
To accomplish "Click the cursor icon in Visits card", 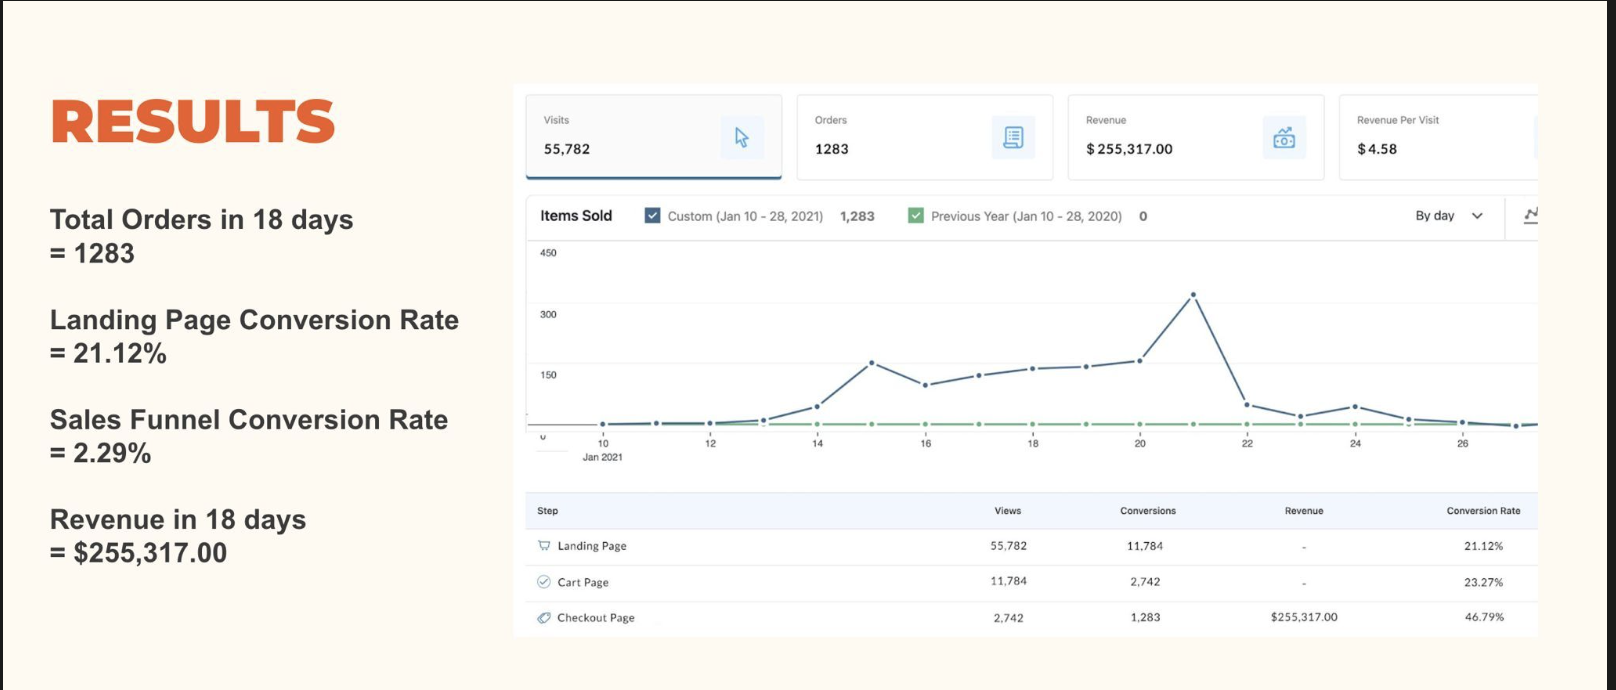I will point(742,138).
